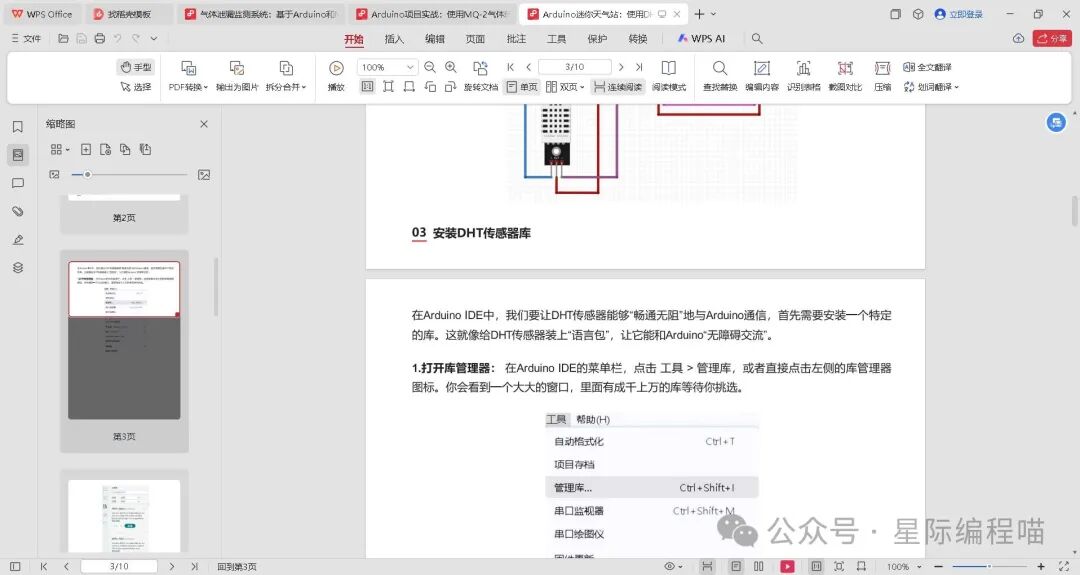Go to last page in ribbon

(x=638, y=67)
